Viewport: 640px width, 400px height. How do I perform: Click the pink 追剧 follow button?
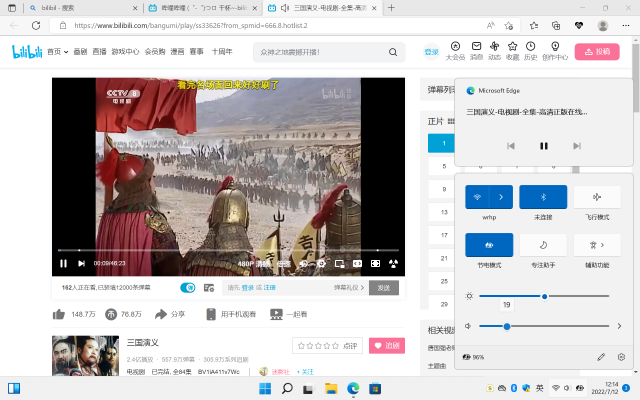(x=387, y=346)
